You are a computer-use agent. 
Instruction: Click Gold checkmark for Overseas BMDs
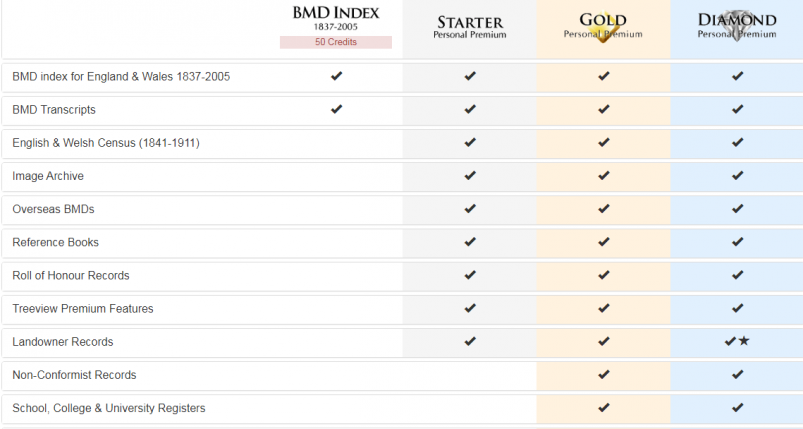coord(604,209)
